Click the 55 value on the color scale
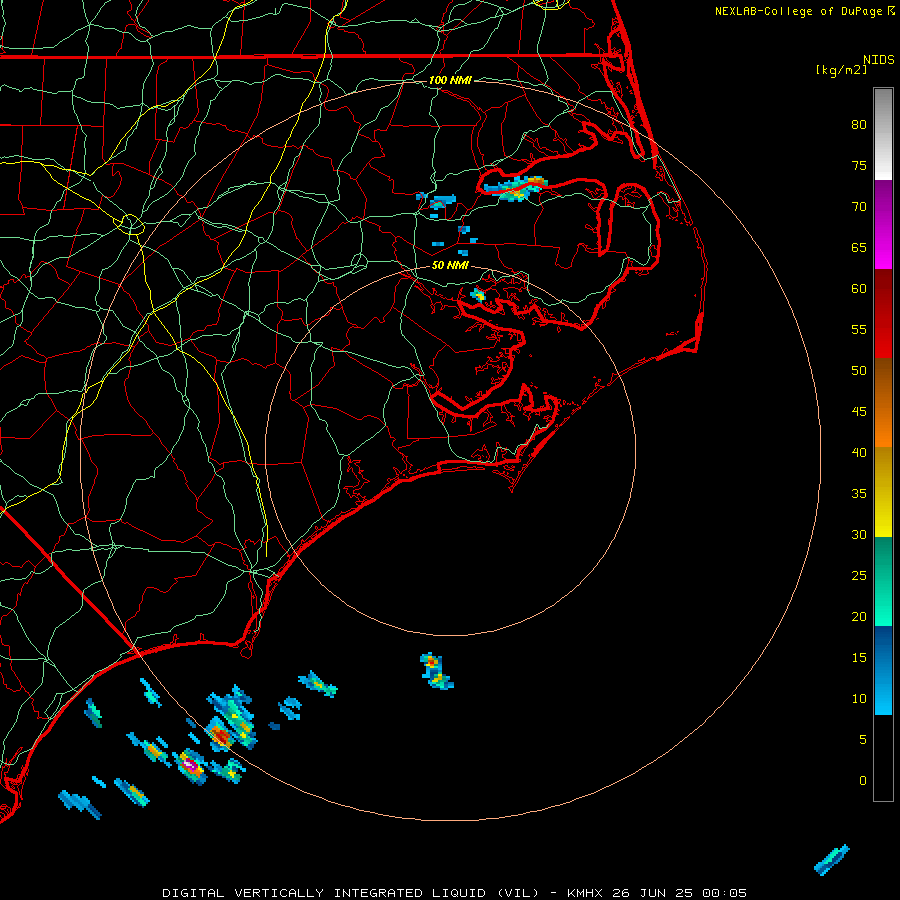Image resolution: width=900 pixels, height=900 pixels. [859, 329]
